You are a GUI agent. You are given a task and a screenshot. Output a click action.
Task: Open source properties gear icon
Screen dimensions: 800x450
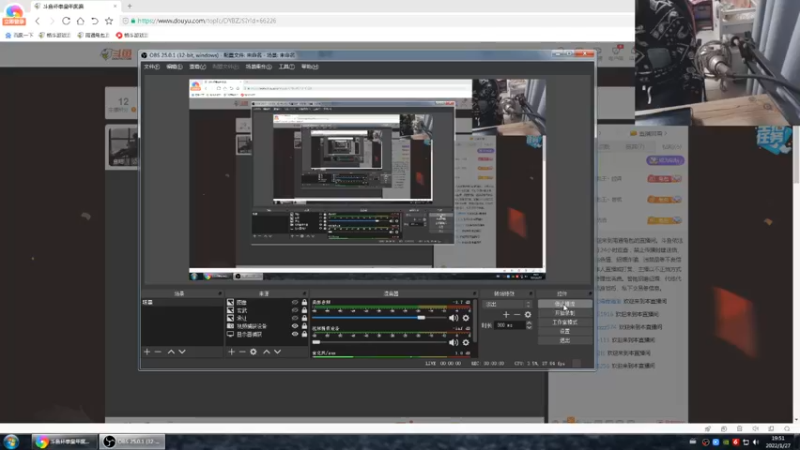point(254,352)
